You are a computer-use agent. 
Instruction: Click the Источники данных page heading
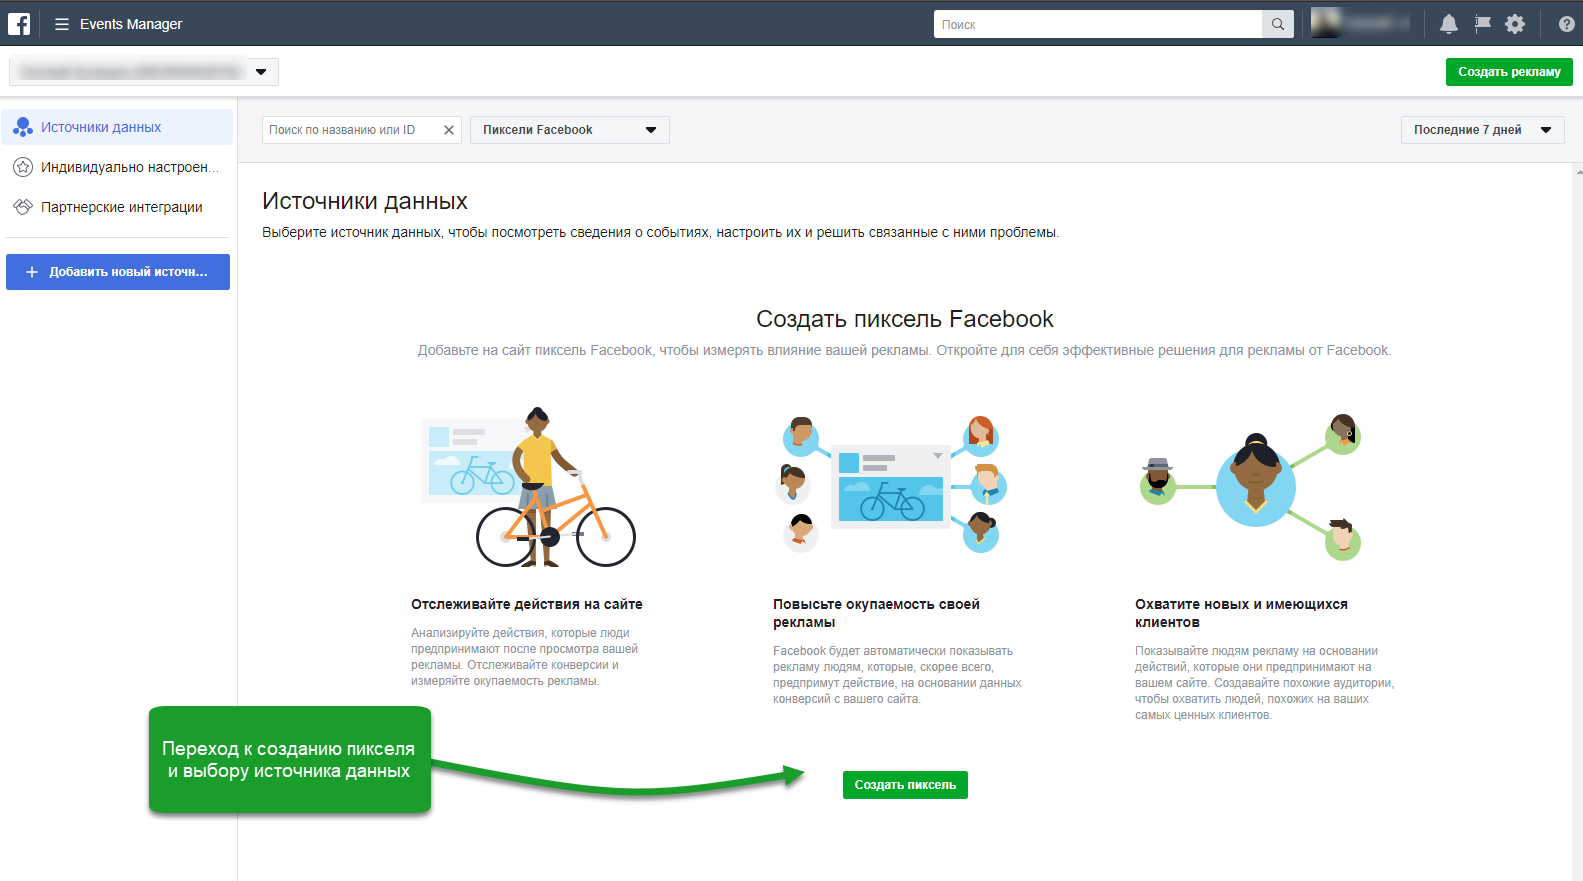pos(365,201)
